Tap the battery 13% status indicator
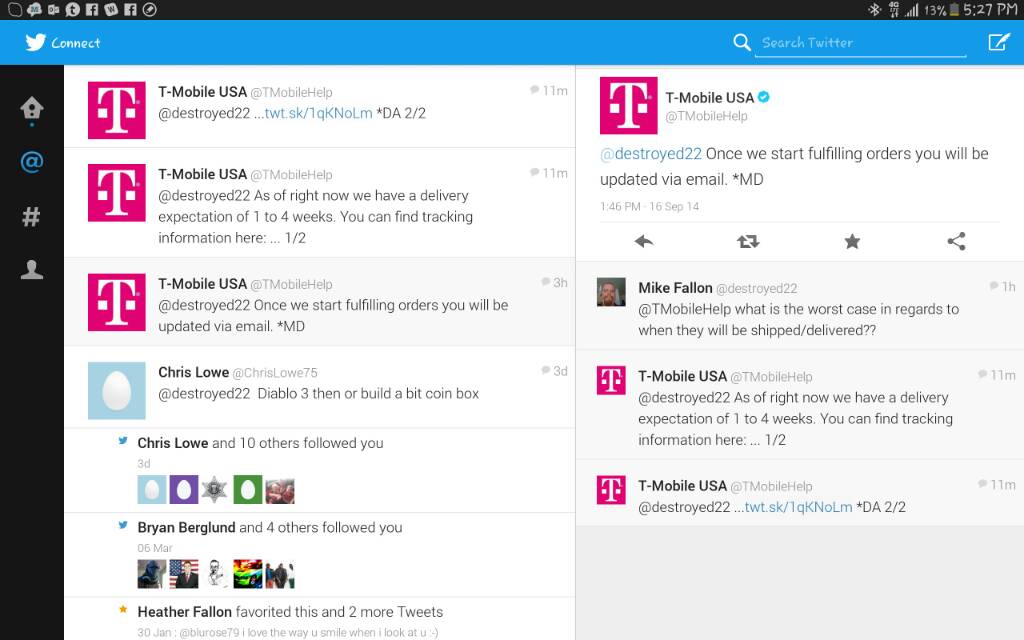 941,10
